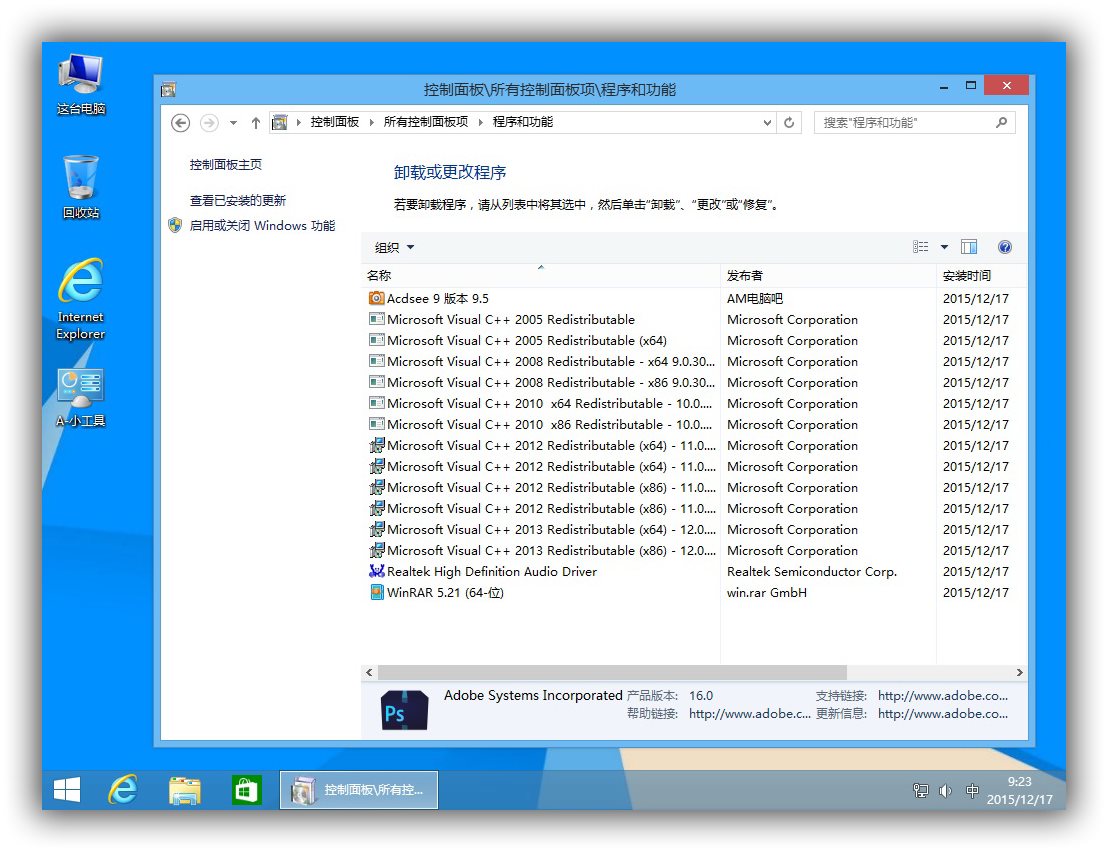1108x852 pixels.
Task: Open the 更新信息 adobe URL in details pane
Action: click(x=943, y=714)
